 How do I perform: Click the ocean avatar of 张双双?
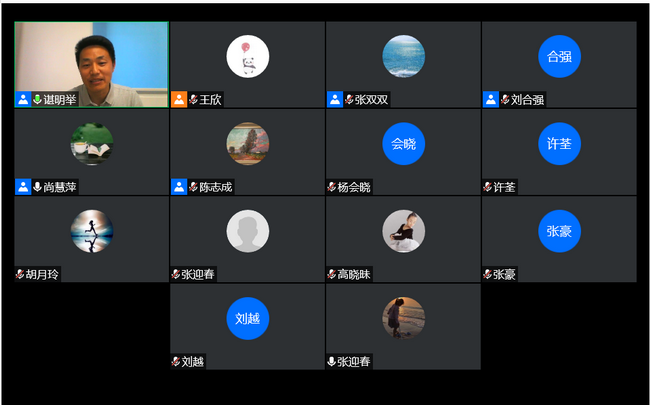[x=403, y=56]
